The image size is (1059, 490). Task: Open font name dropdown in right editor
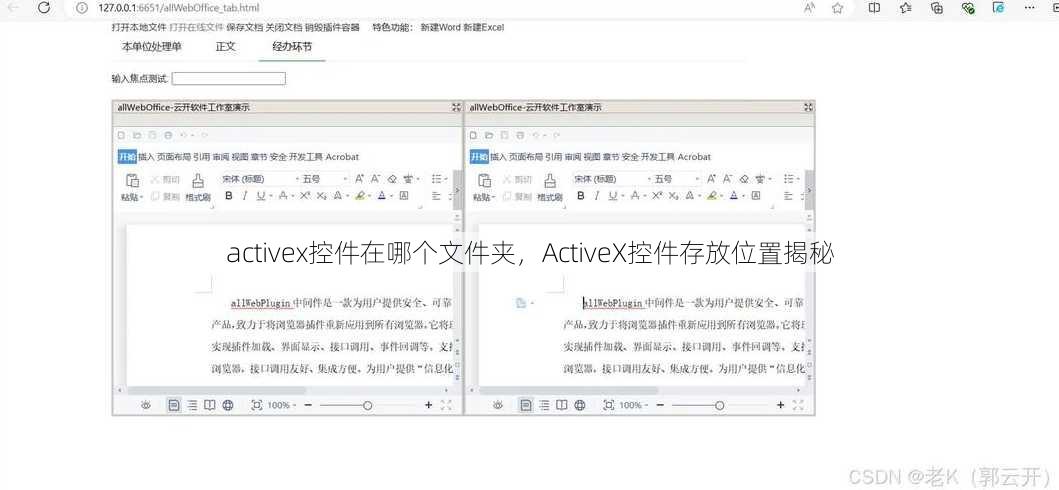[x=648, y=180]
